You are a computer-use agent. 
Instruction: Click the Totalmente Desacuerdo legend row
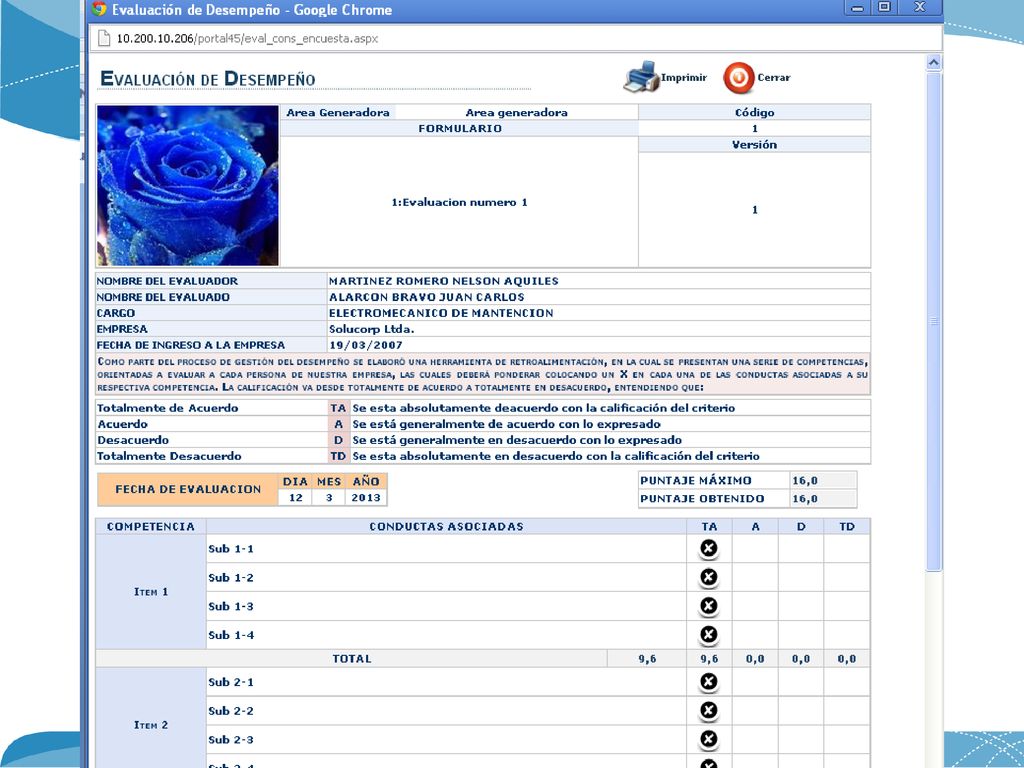483,456
